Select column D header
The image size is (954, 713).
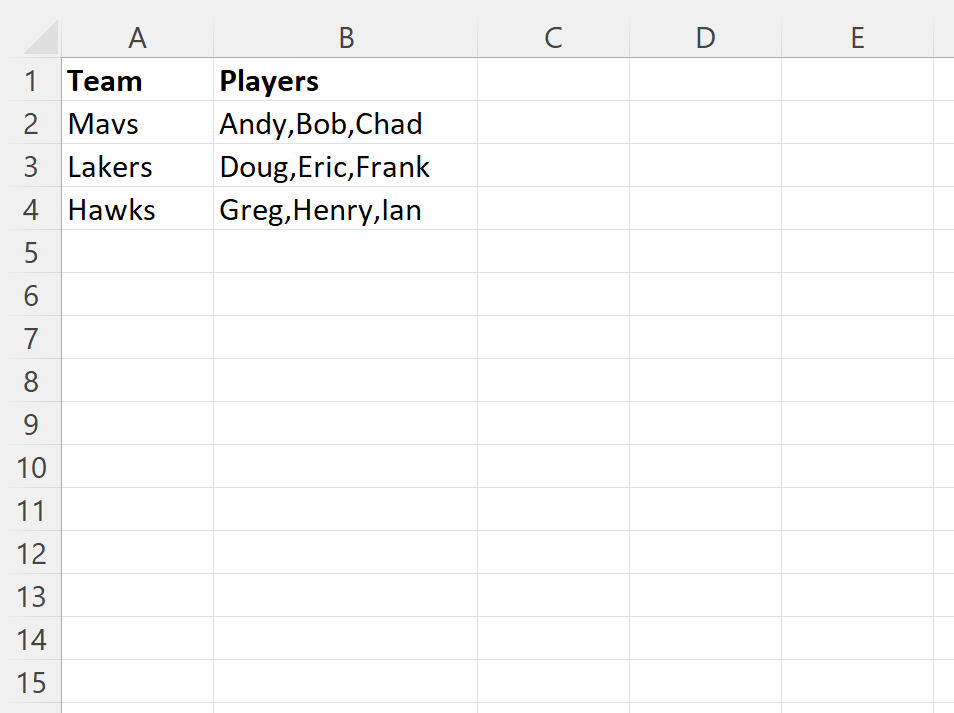click(x=706, y=38)
